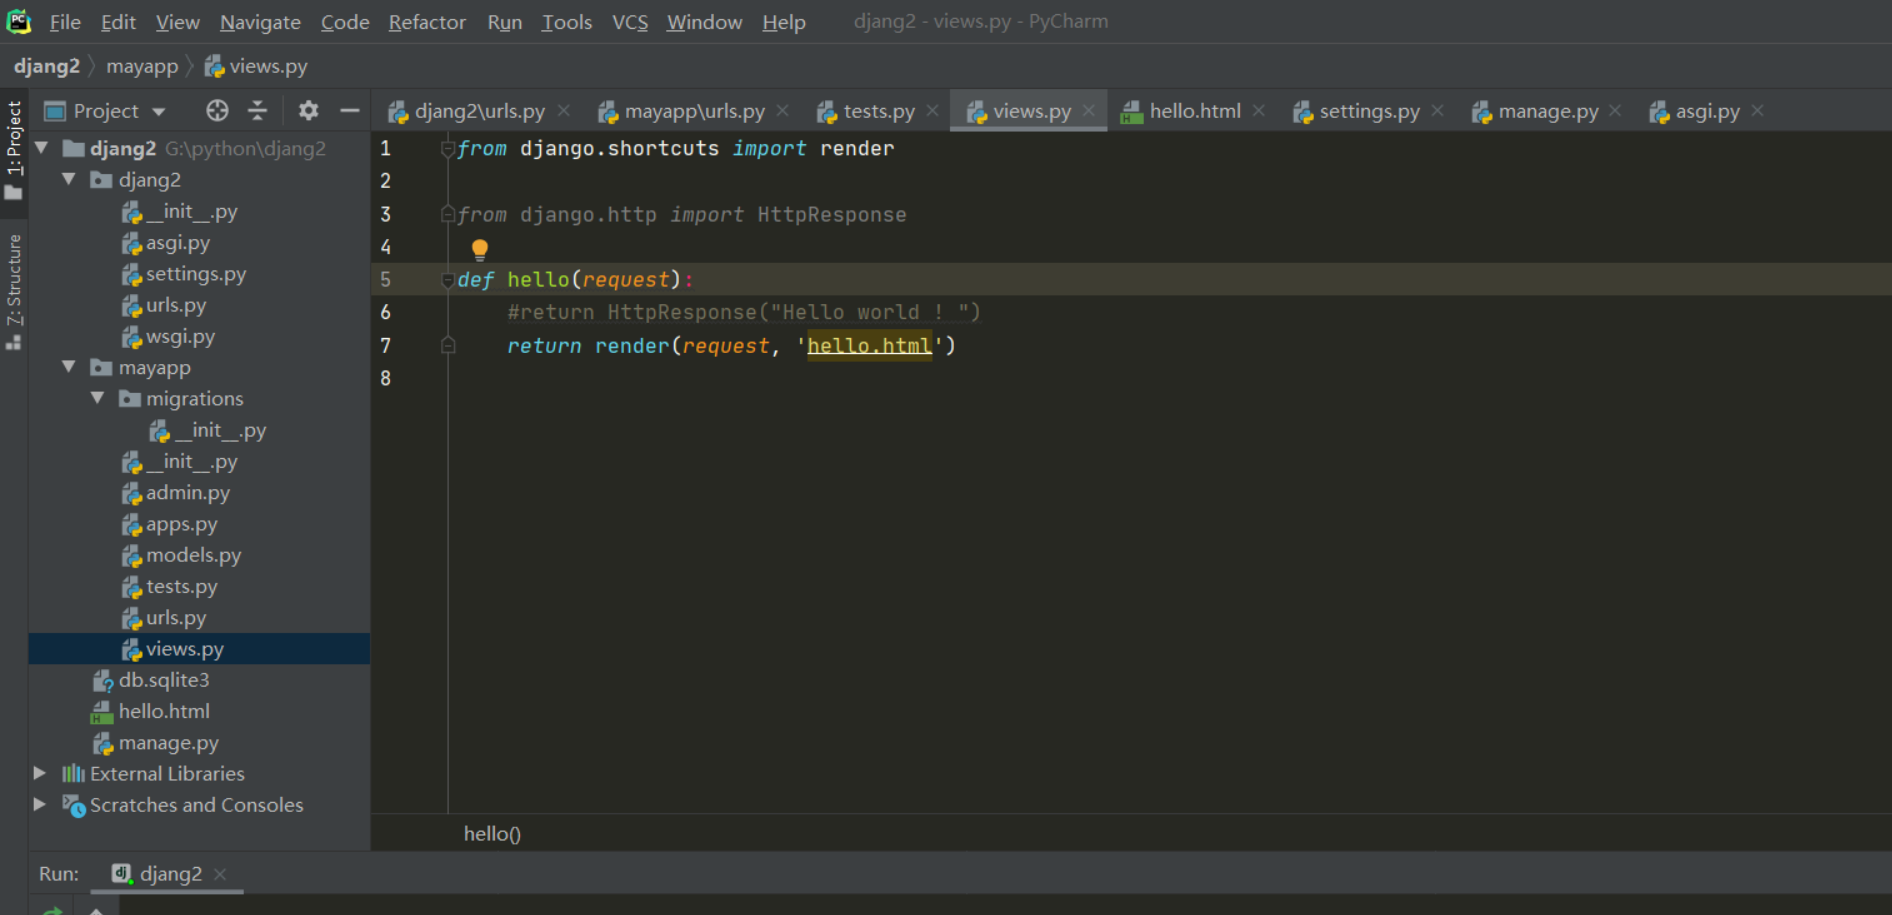Collapse the djang2 root project node
This screenshot has height=915, width=1892.
42,148
